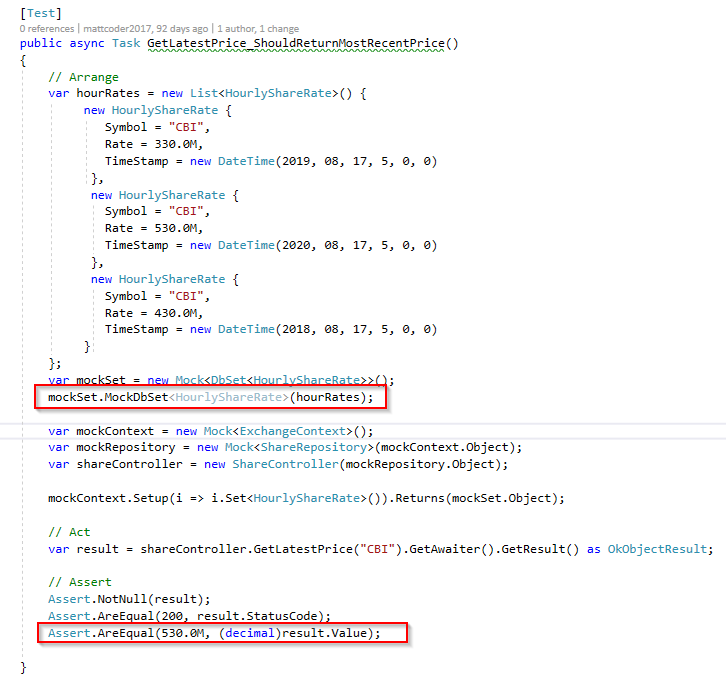This screenshot has height=680, width=726.
Task: Click DateTime(2018, 08, 17, 5, 0, 0)
Action: point(327,329)
